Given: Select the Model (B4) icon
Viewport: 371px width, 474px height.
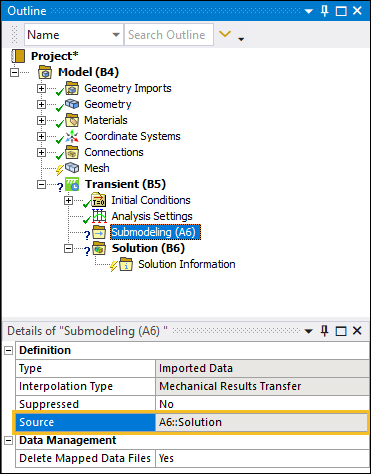Looking at the screenshot, I should click(45, 72).
